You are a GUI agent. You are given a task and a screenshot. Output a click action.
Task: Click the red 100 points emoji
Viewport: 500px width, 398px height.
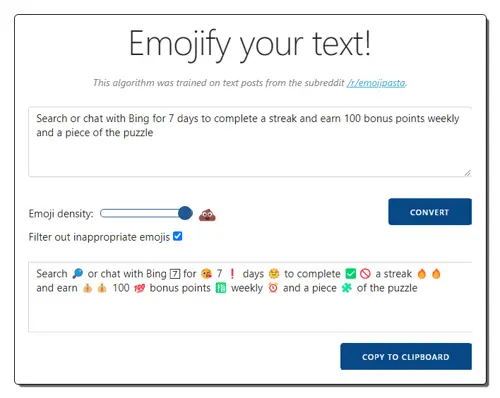(x=139, y=288)
